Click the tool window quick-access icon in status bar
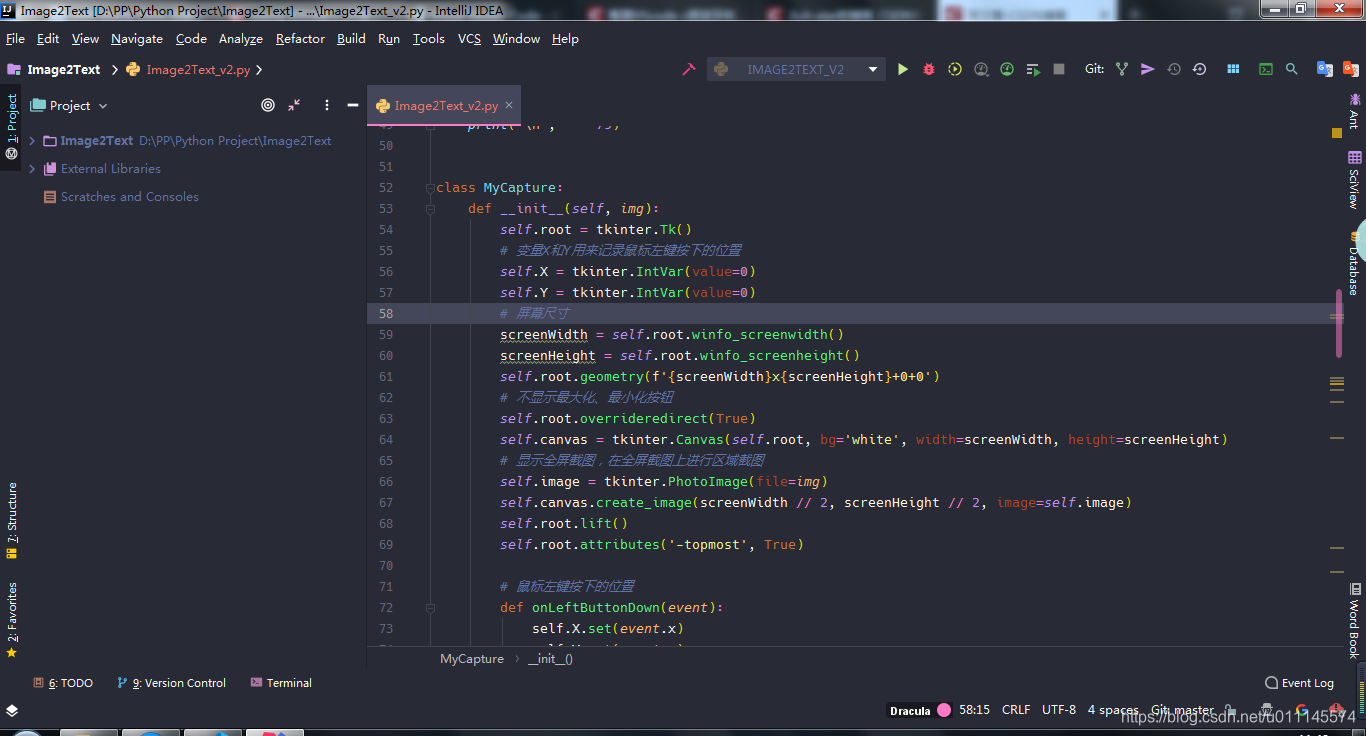 (x=11, y=710)
